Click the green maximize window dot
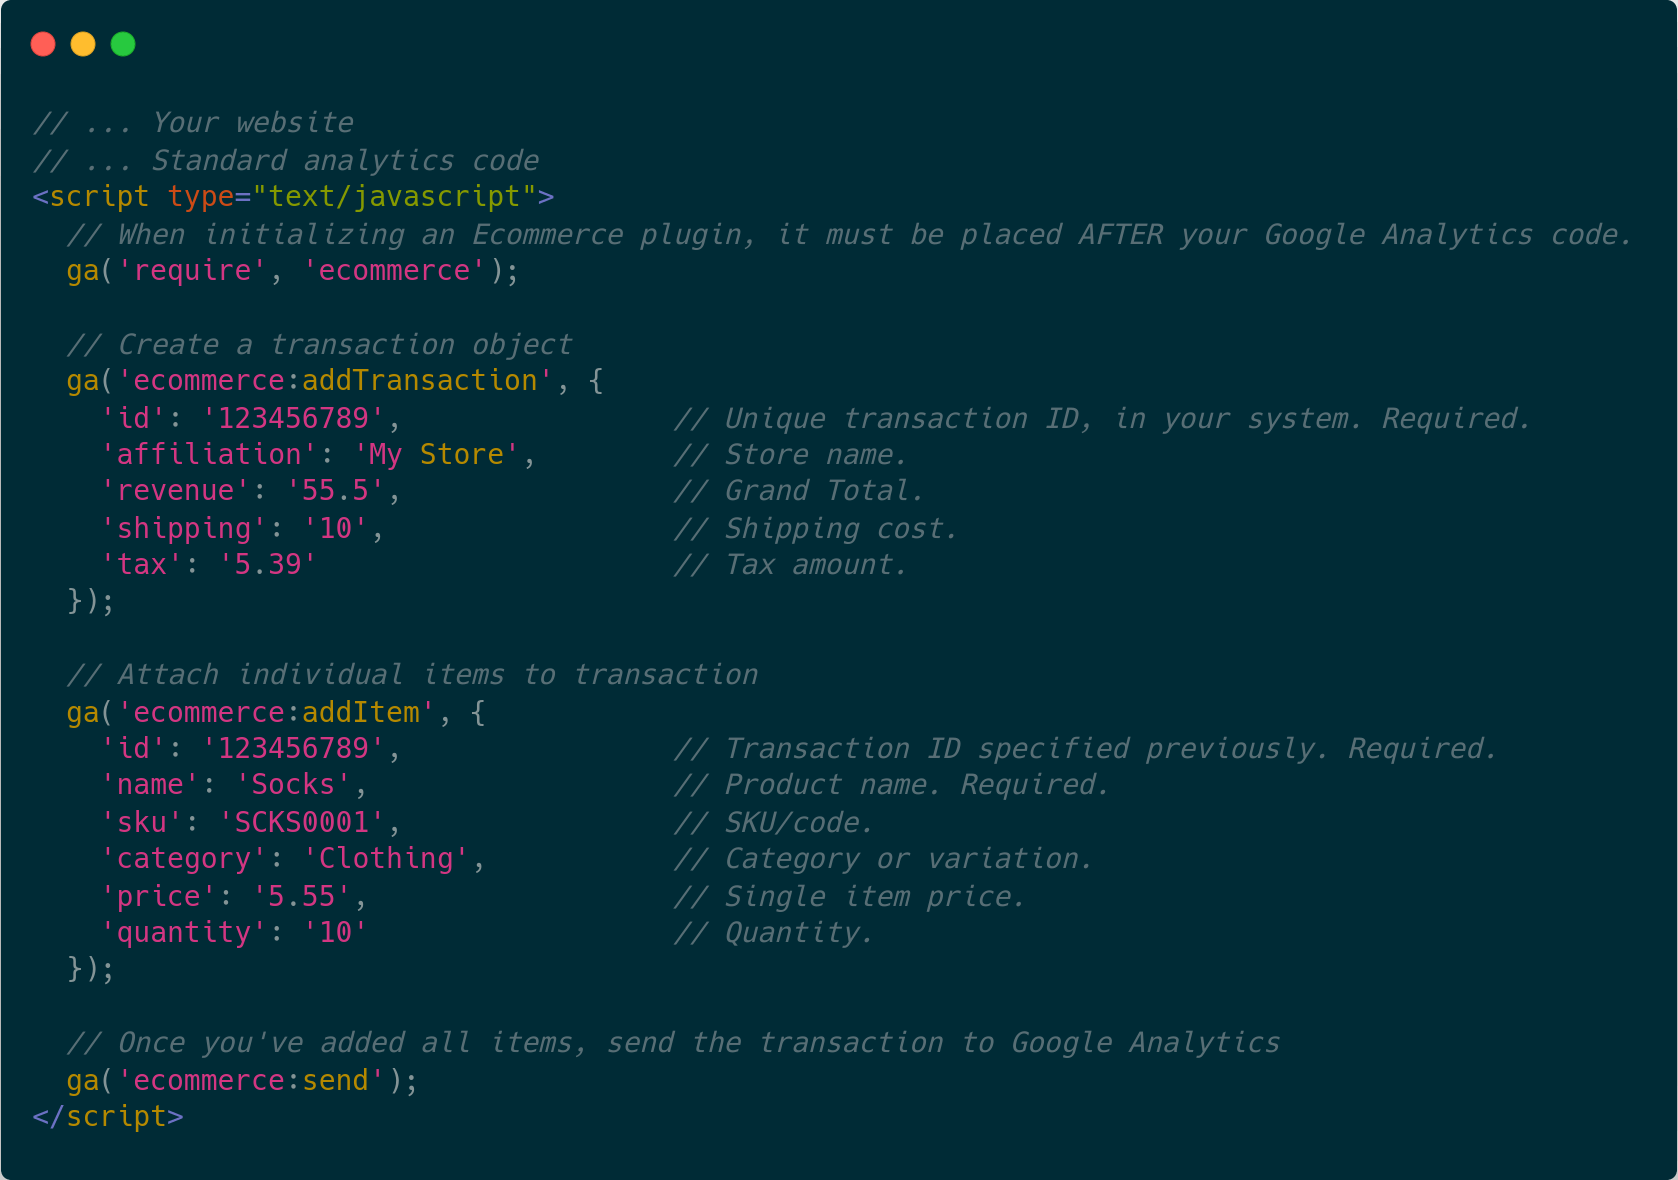Image resolution: width=1678 pixels, height=1180 pixels. click(x=123, y=44)
